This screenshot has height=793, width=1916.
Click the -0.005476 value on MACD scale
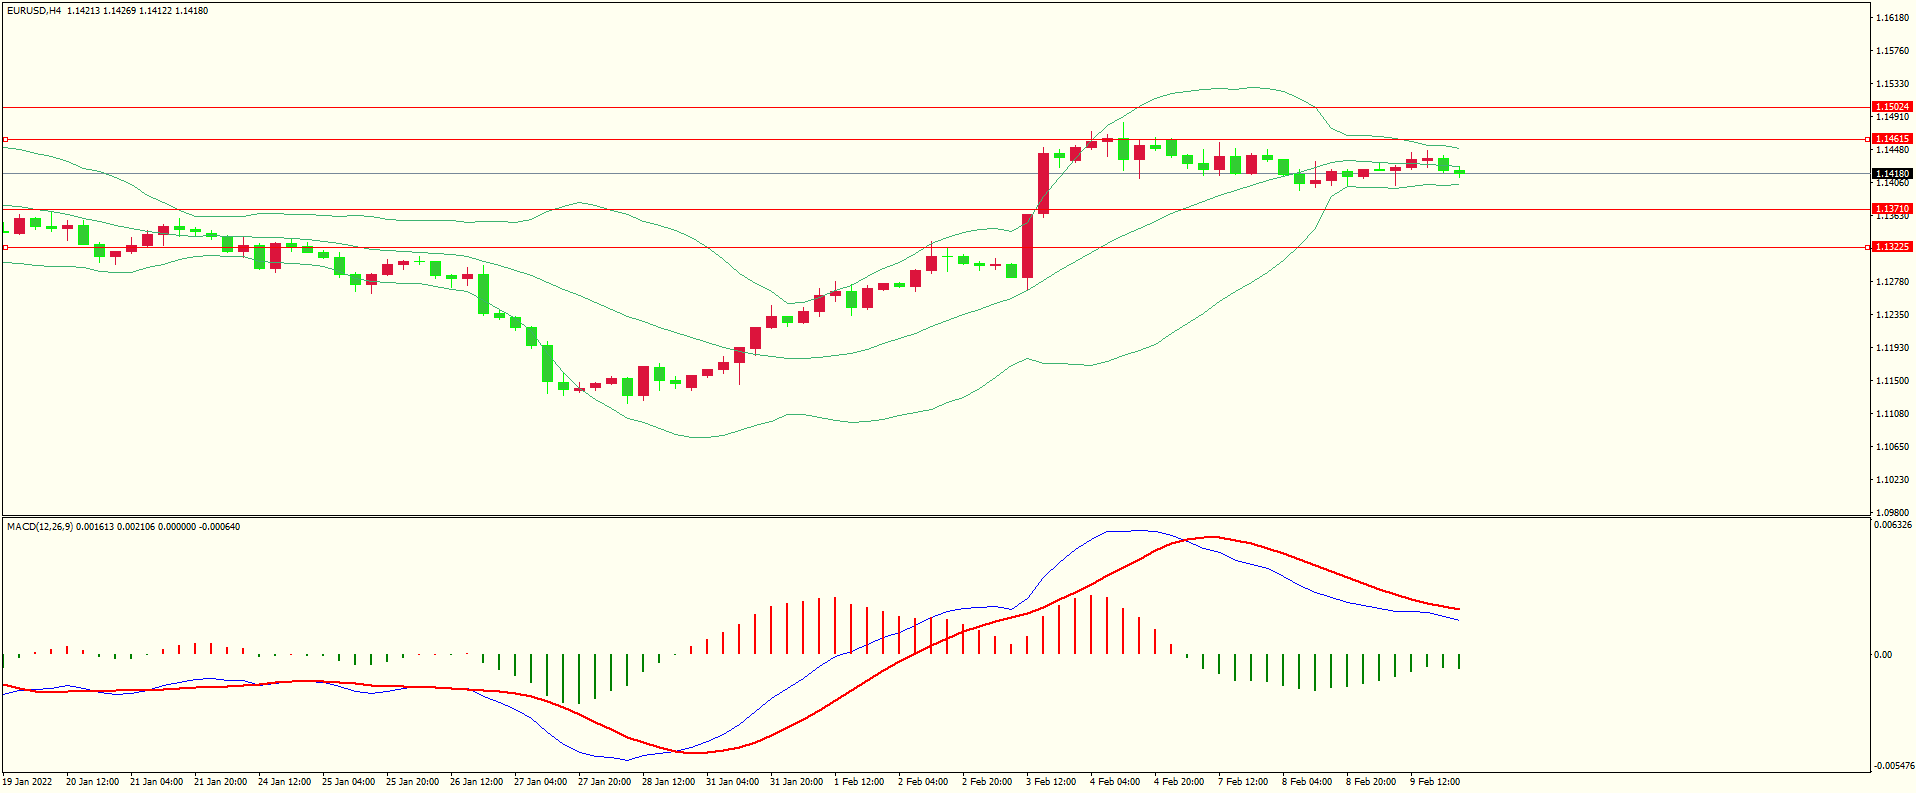[1892, 766]
